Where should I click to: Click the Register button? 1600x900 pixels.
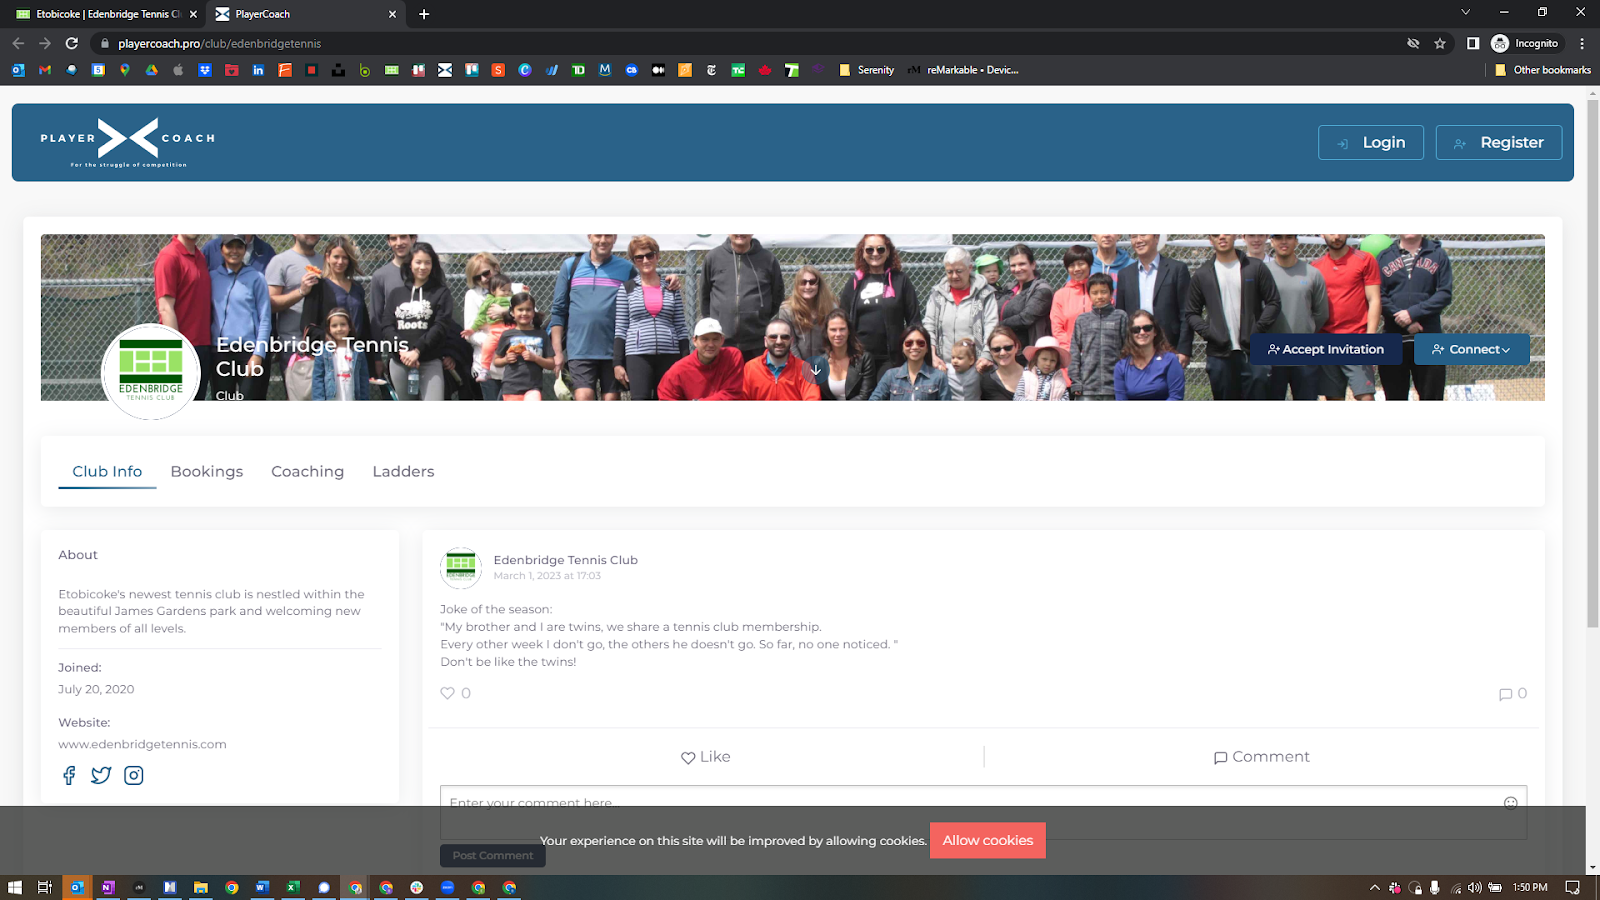click(x=1499, y=142)
